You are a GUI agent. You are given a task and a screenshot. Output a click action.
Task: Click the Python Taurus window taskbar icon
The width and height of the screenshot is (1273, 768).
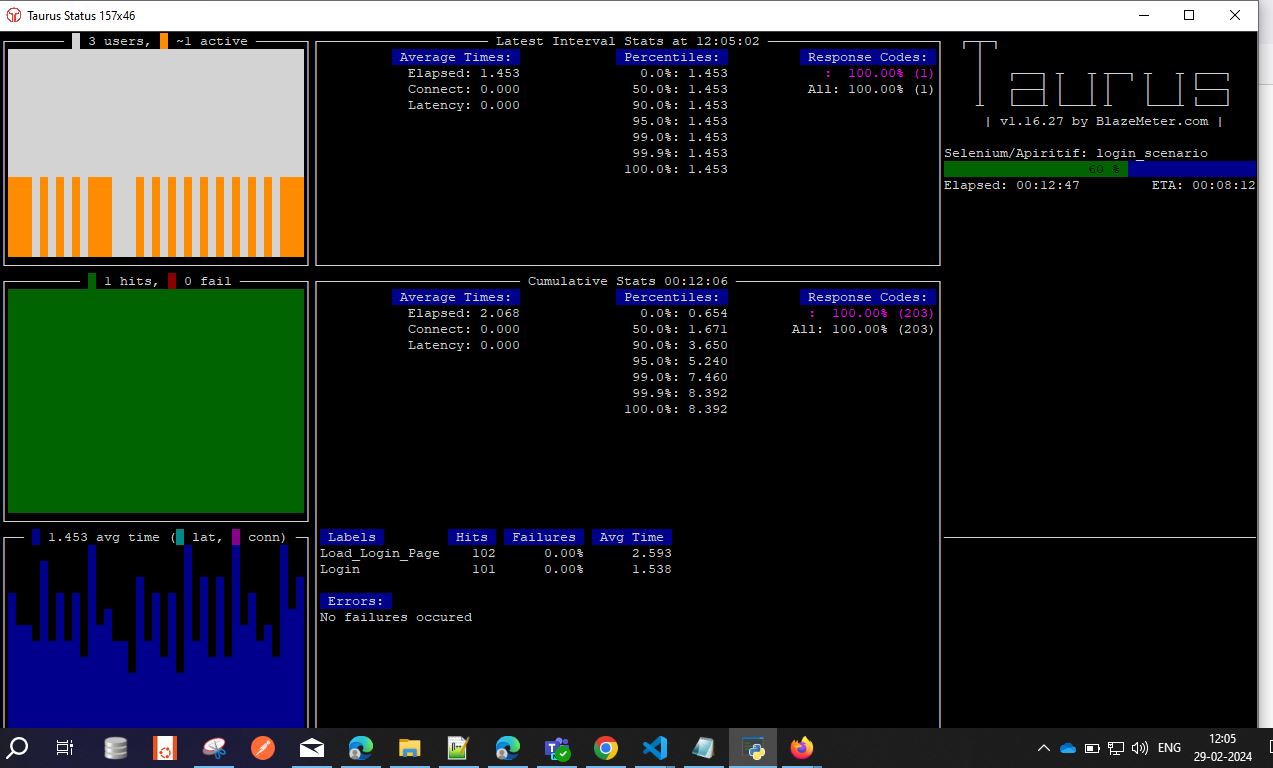pos(752,748)
